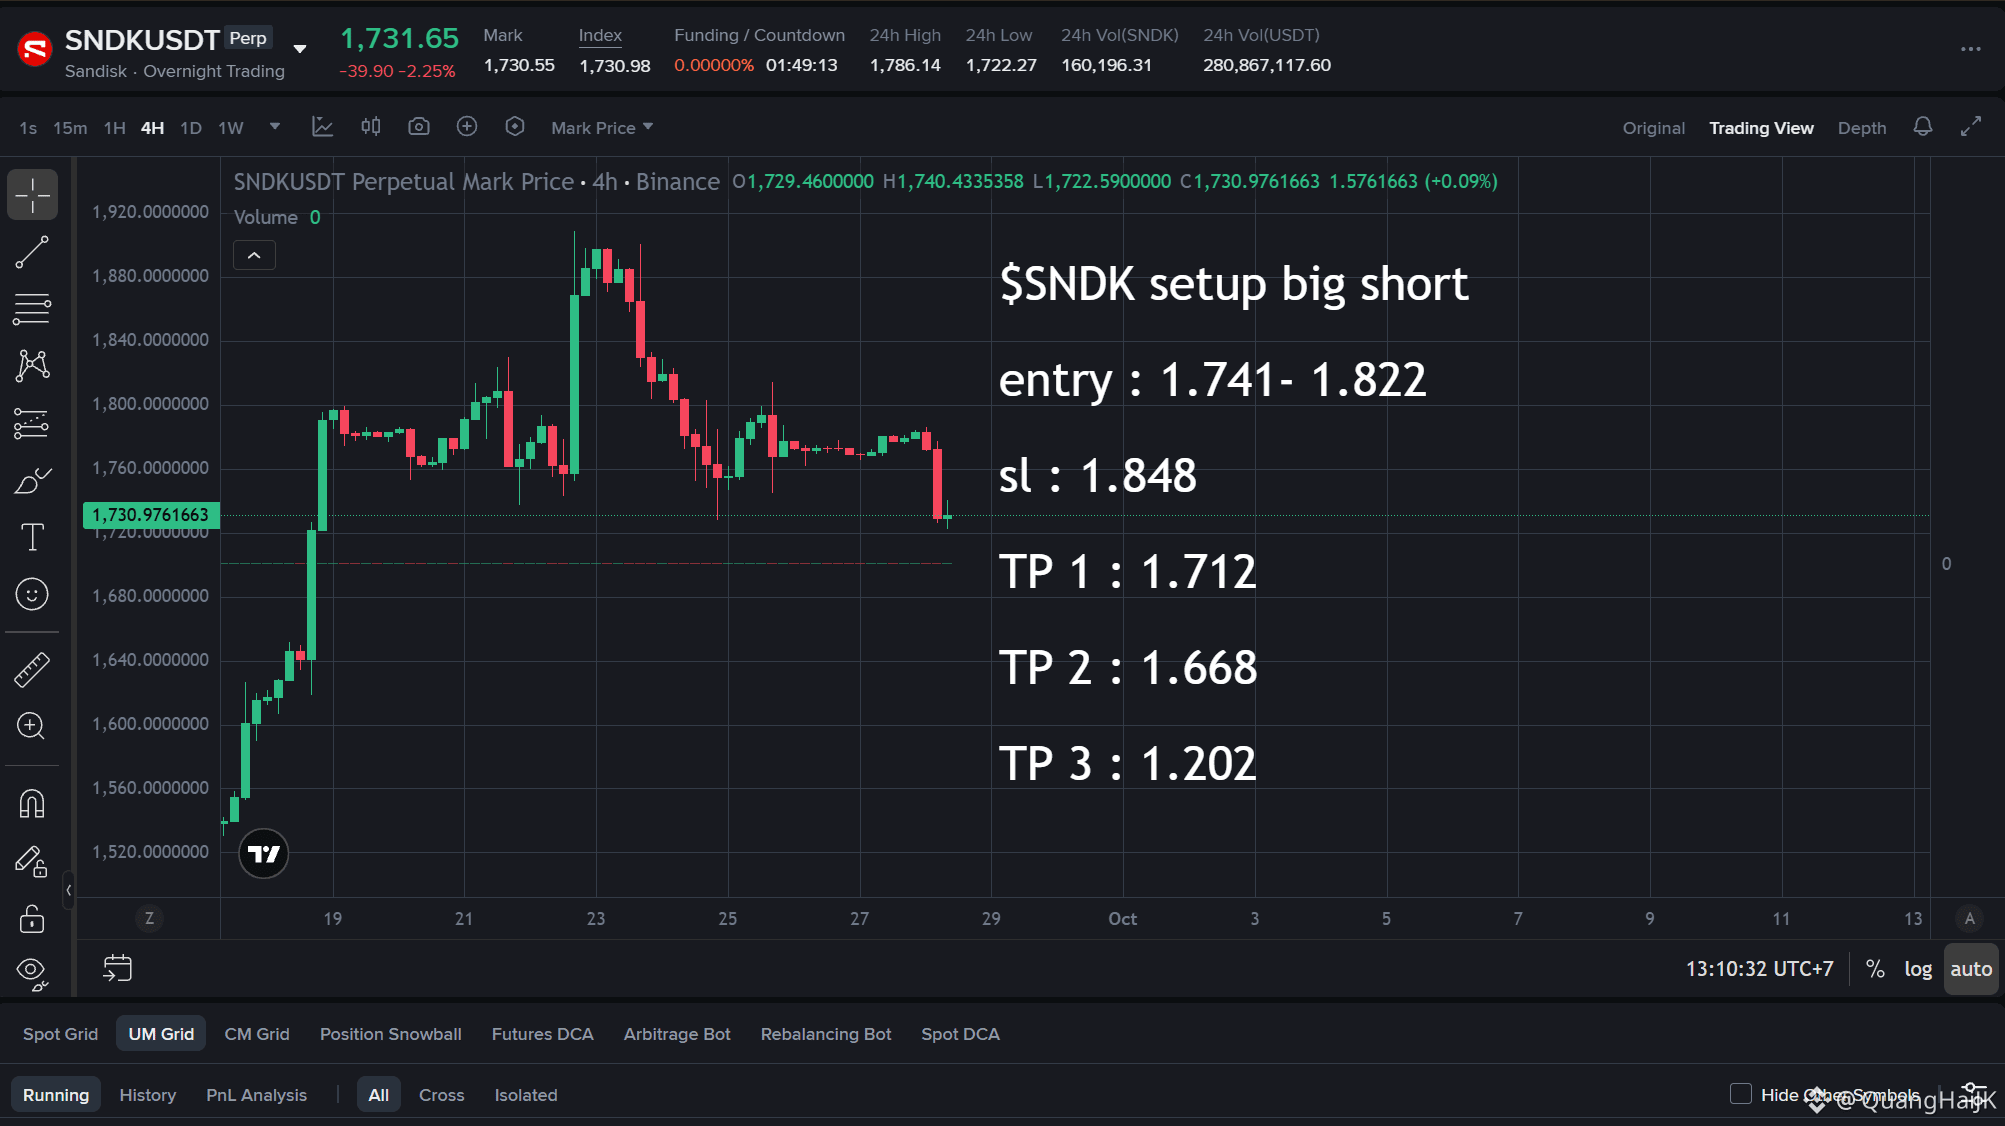
Task: Select the Fibonacci retracement tool
Action: (32, 309)
